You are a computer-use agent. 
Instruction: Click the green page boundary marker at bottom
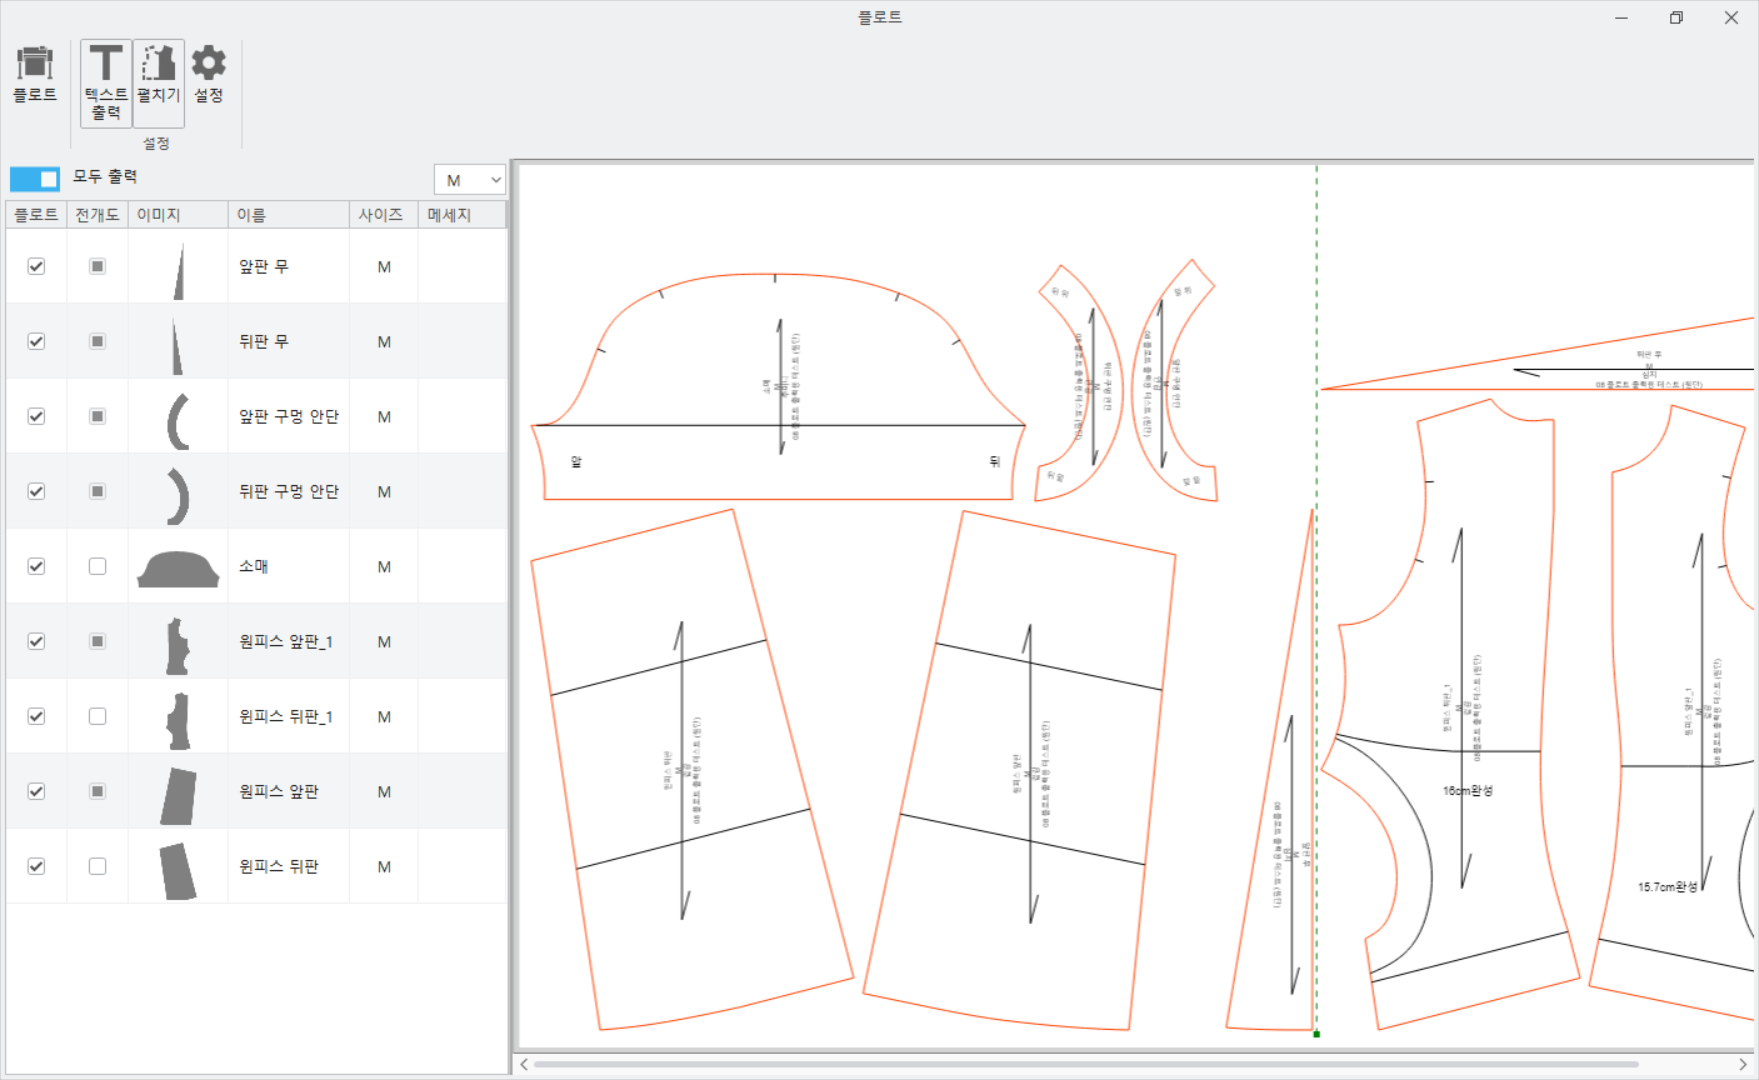1317,1034
